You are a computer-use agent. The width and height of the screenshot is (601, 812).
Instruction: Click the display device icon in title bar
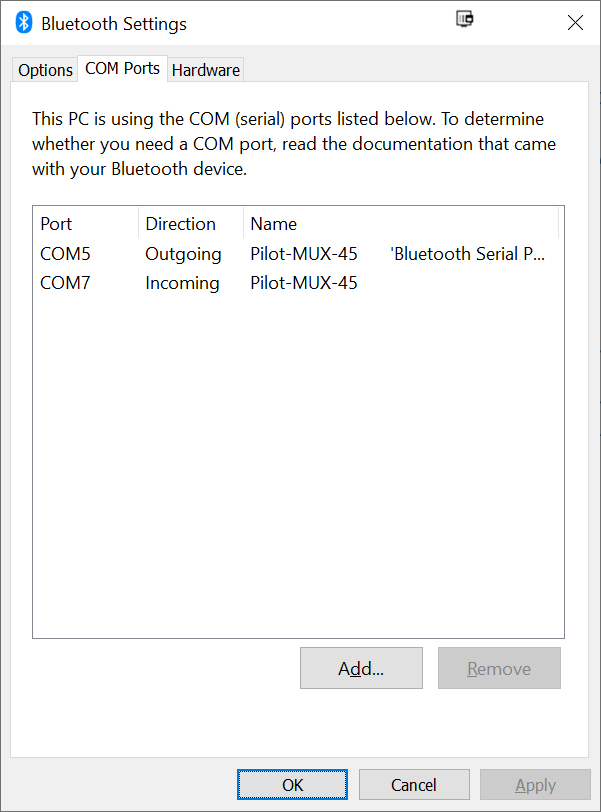click(464, 19)
